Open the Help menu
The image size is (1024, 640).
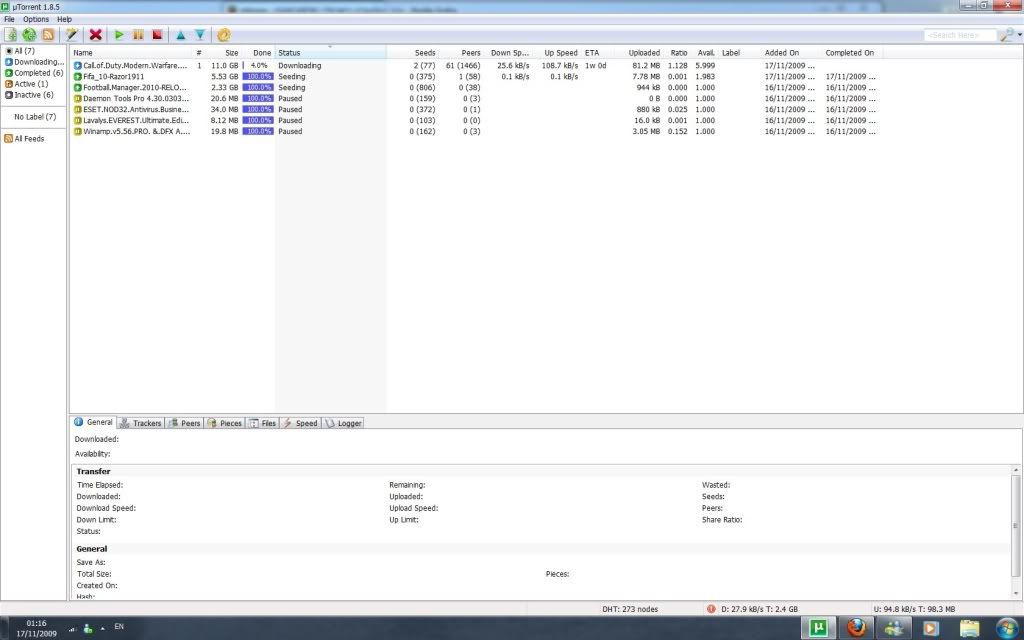(x=64, y=20)
